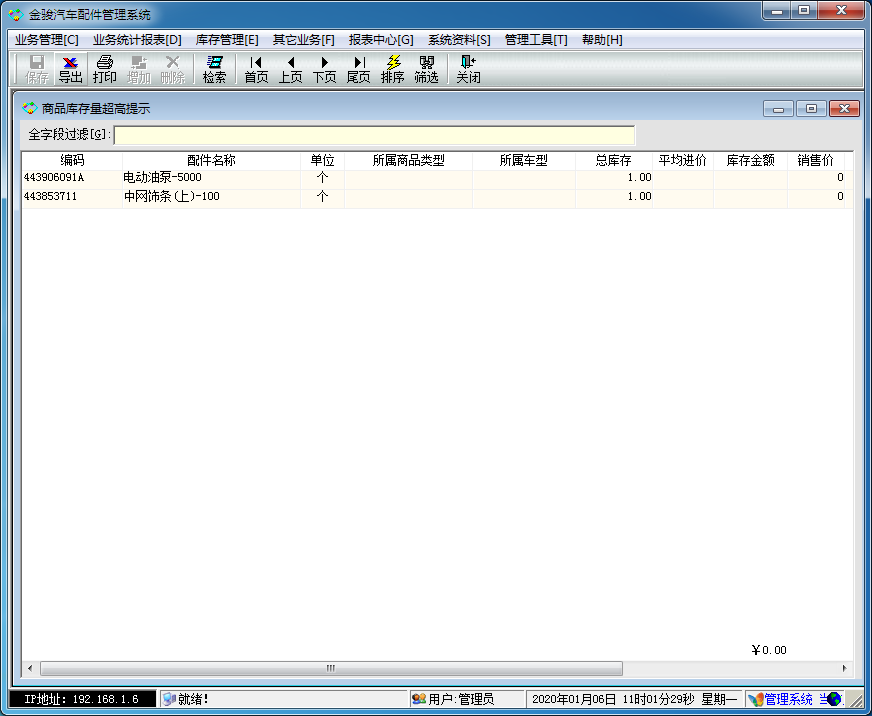The width and height of the screenshot is (872, 716).
Task: Click the horizontal scrollbar right arrow
Action: (844, 668)
